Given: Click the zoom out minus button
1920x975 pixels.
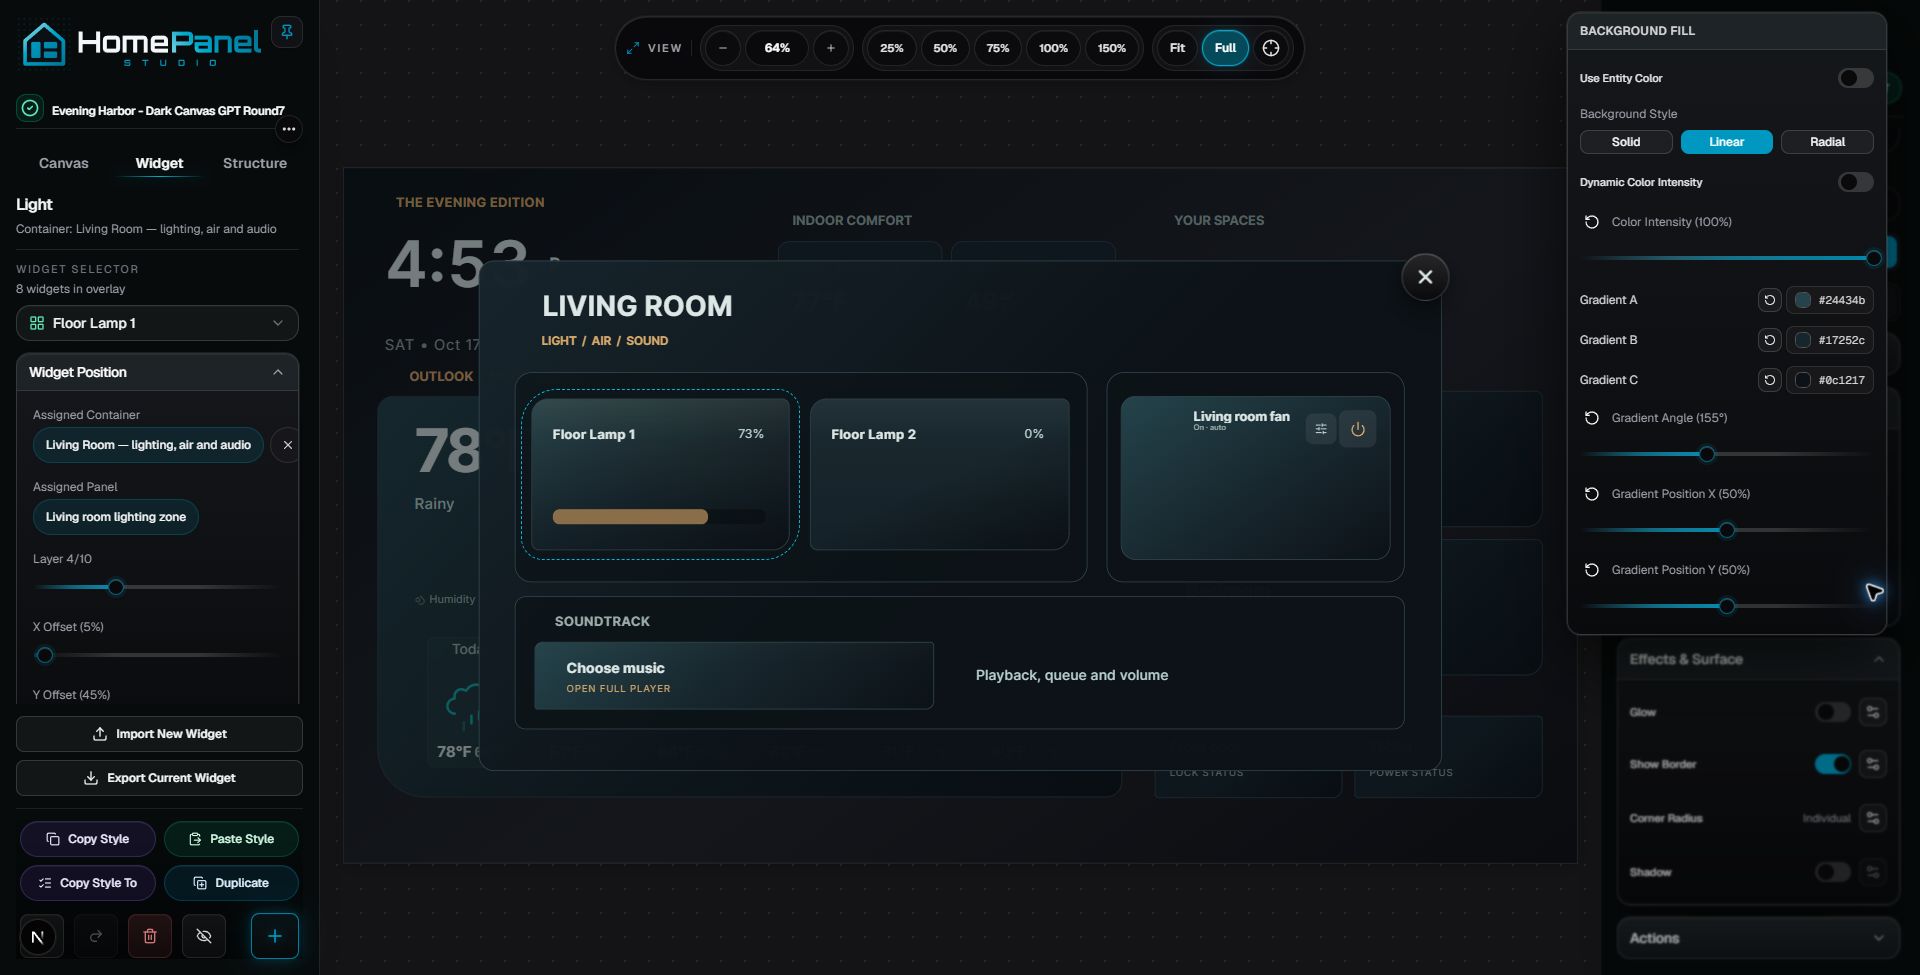Looking at the screenshot, I should pyautogui.click(x=723, y=48).
